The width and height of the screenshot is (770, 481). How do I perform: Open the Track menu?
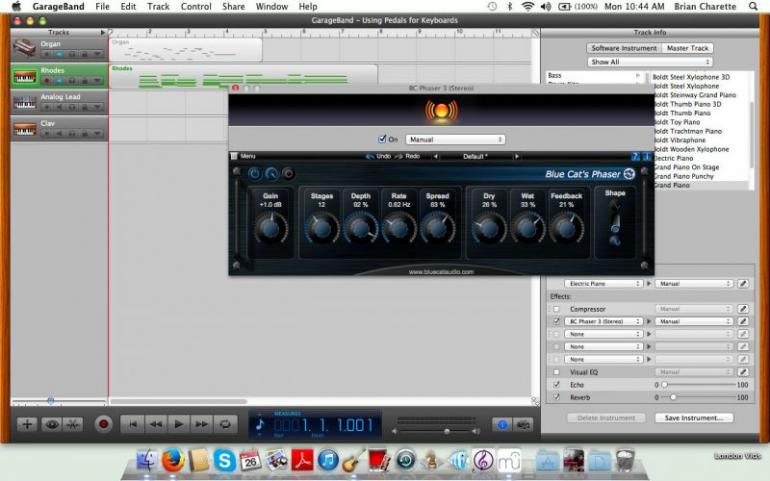click(158, 6)
